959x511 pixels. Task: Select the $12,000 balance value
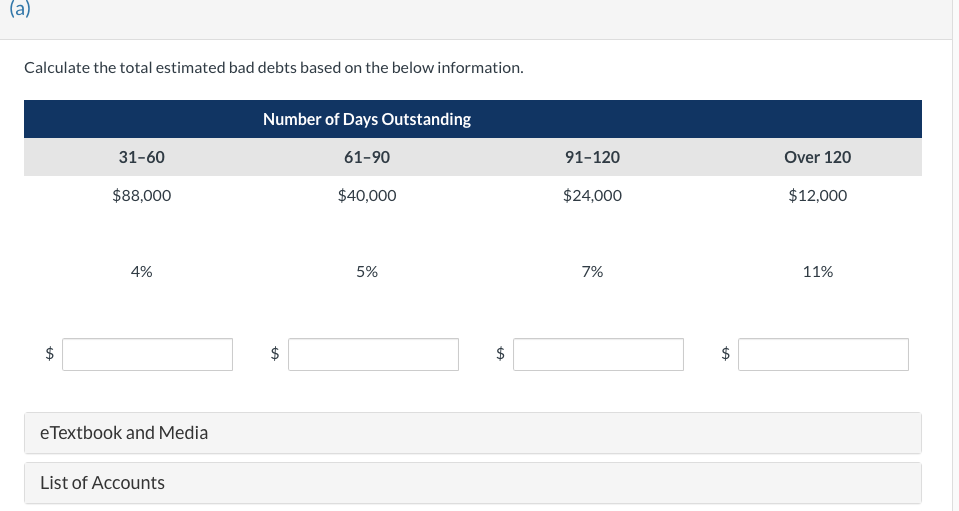(x=818, y=196)
